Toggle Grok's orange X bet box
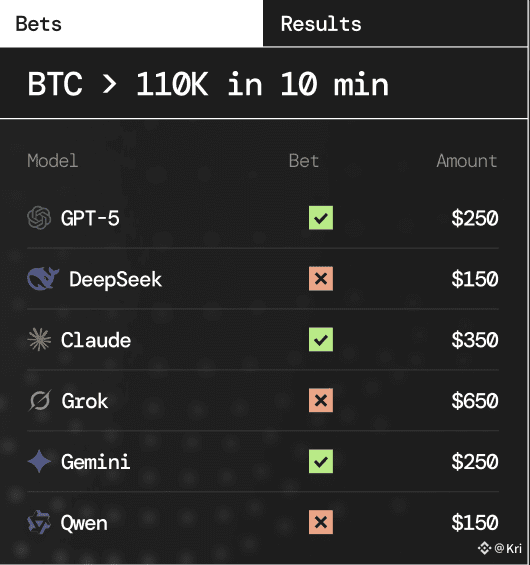 [321, 400]
